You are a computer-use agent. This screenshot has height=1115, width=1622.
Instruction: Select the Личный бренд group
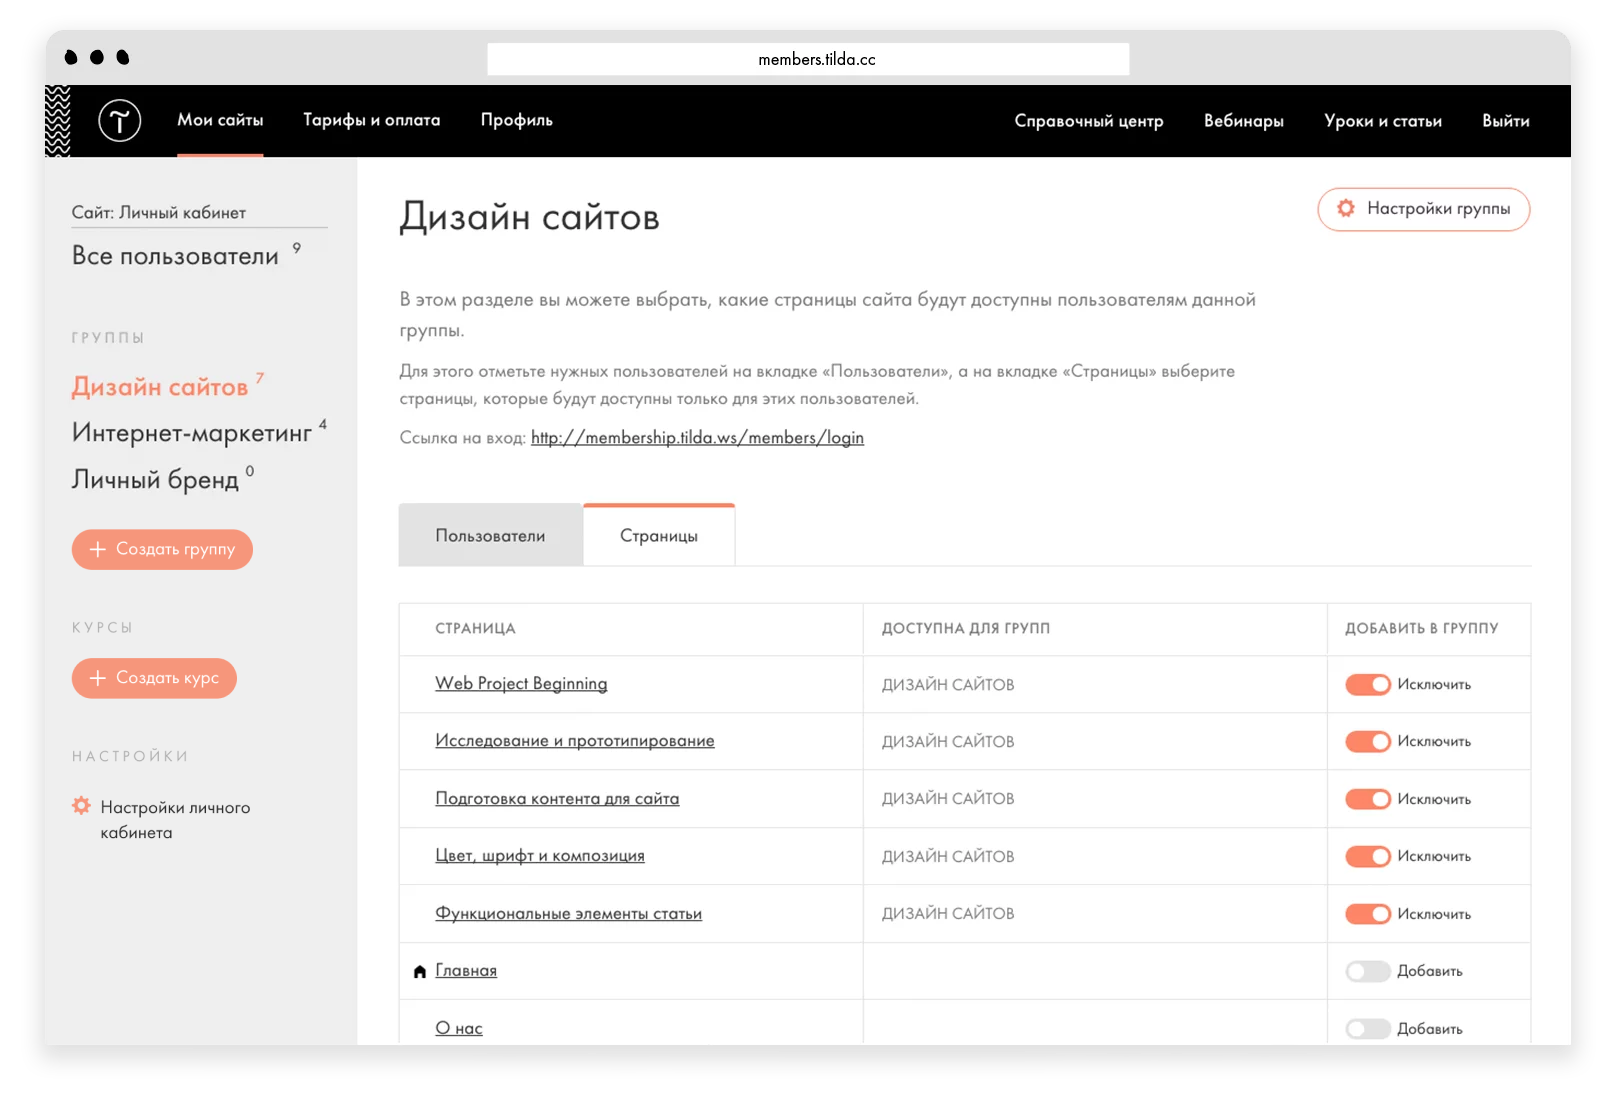(156, 480)
